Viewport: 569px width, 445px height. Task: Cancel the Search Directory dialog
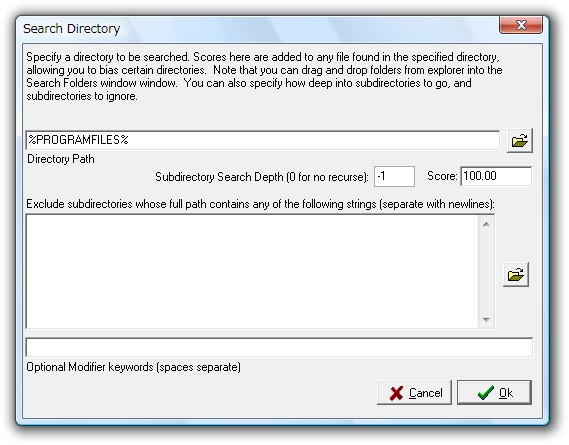pos(414,393)
